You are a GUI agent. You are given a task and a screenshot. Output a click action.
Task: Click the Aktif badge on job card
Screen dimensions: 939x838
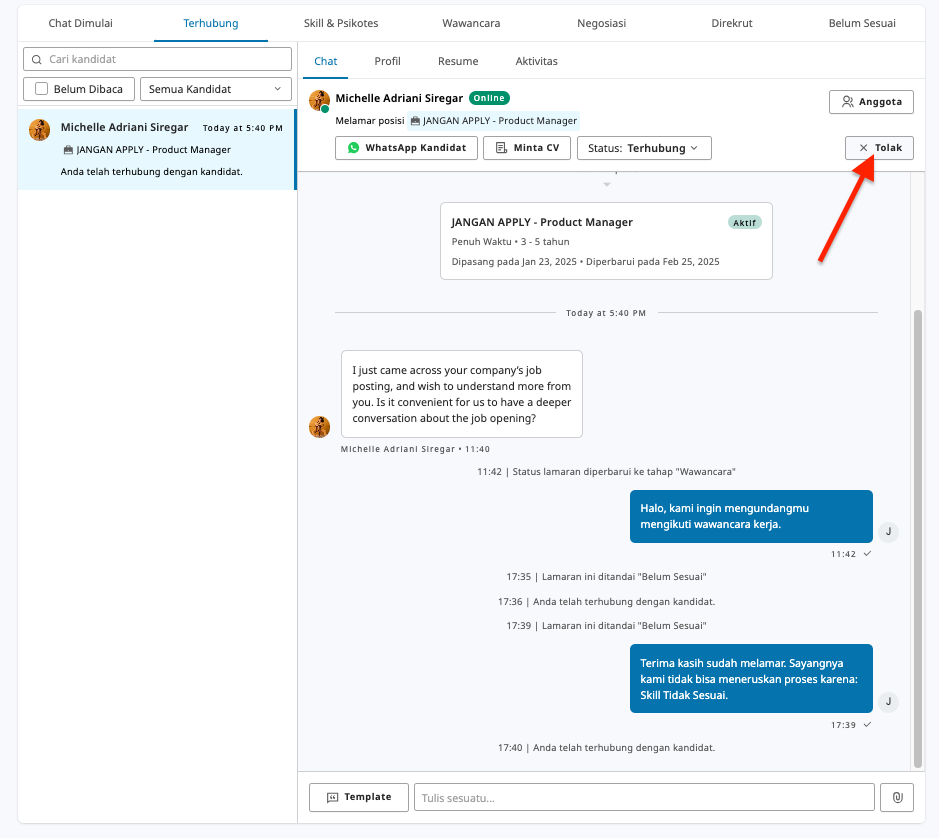click(744, 223)
